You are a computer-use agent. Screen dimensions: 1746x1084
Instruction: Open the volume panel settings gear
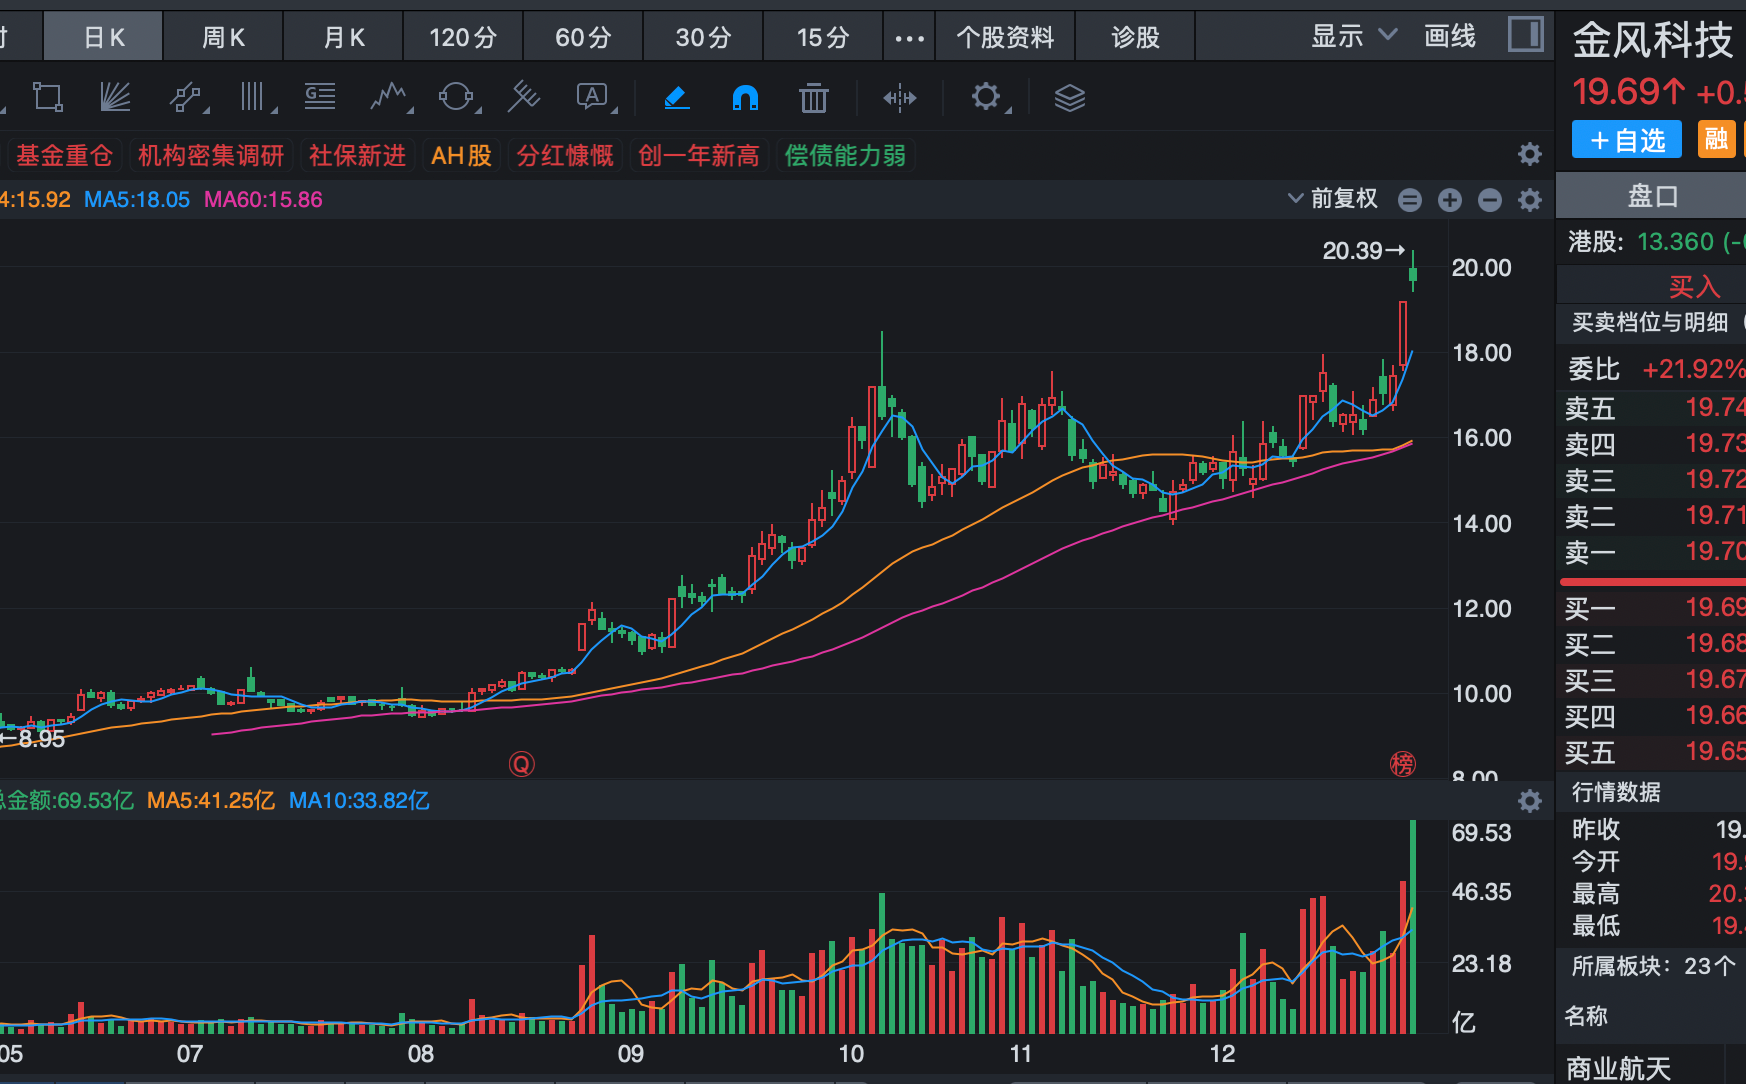pyautogui.click(x=1529, y=801)
